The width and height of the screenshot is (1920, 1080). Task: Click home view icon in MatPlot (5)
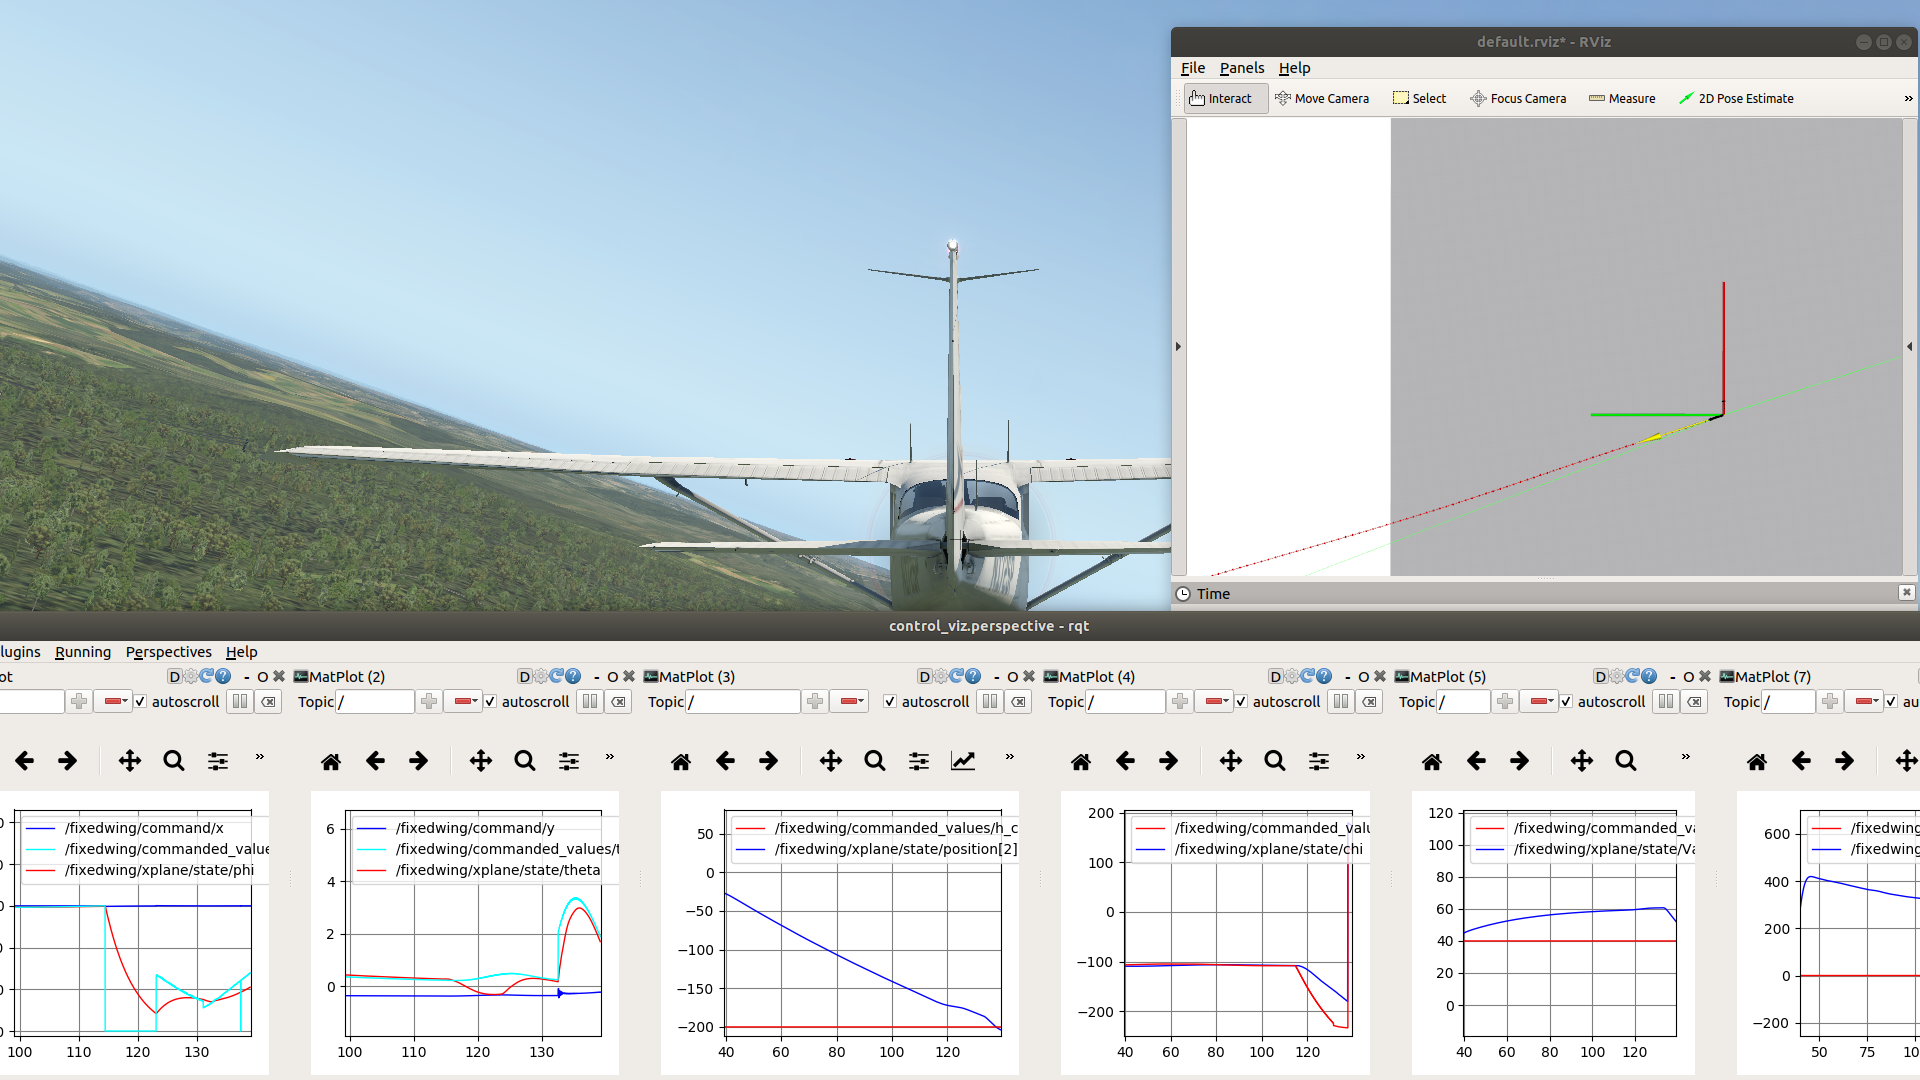click(x=1432, y=761)
